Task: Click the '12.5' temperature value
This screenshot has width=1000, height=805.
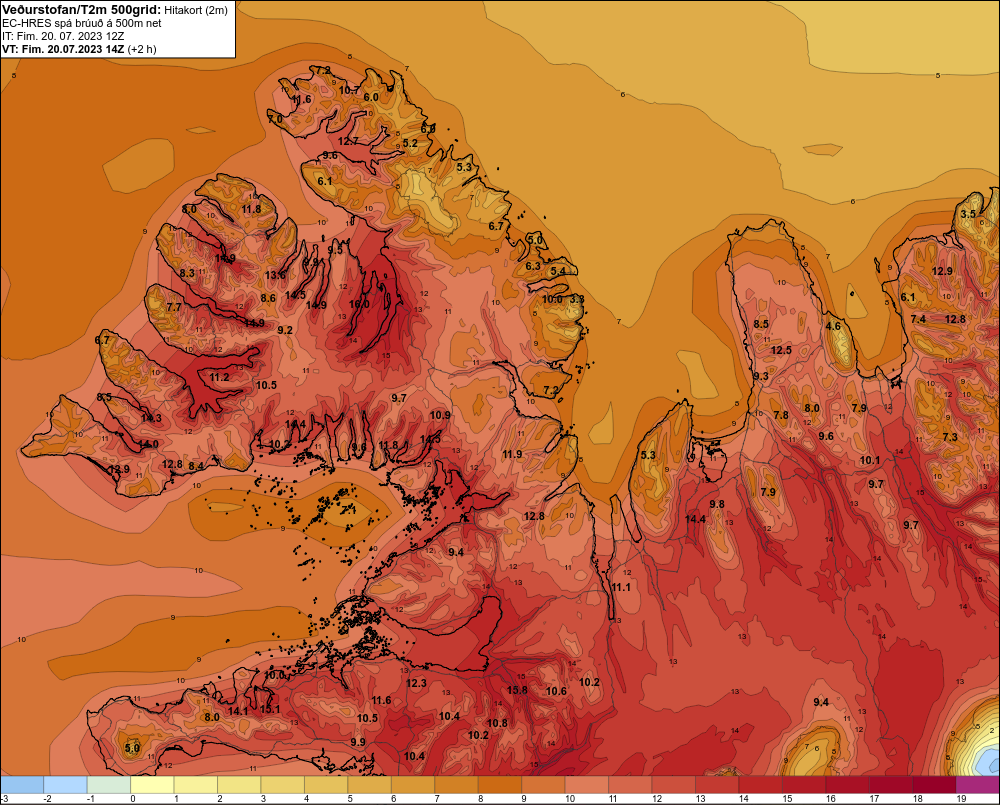Action: pos(781,350)
